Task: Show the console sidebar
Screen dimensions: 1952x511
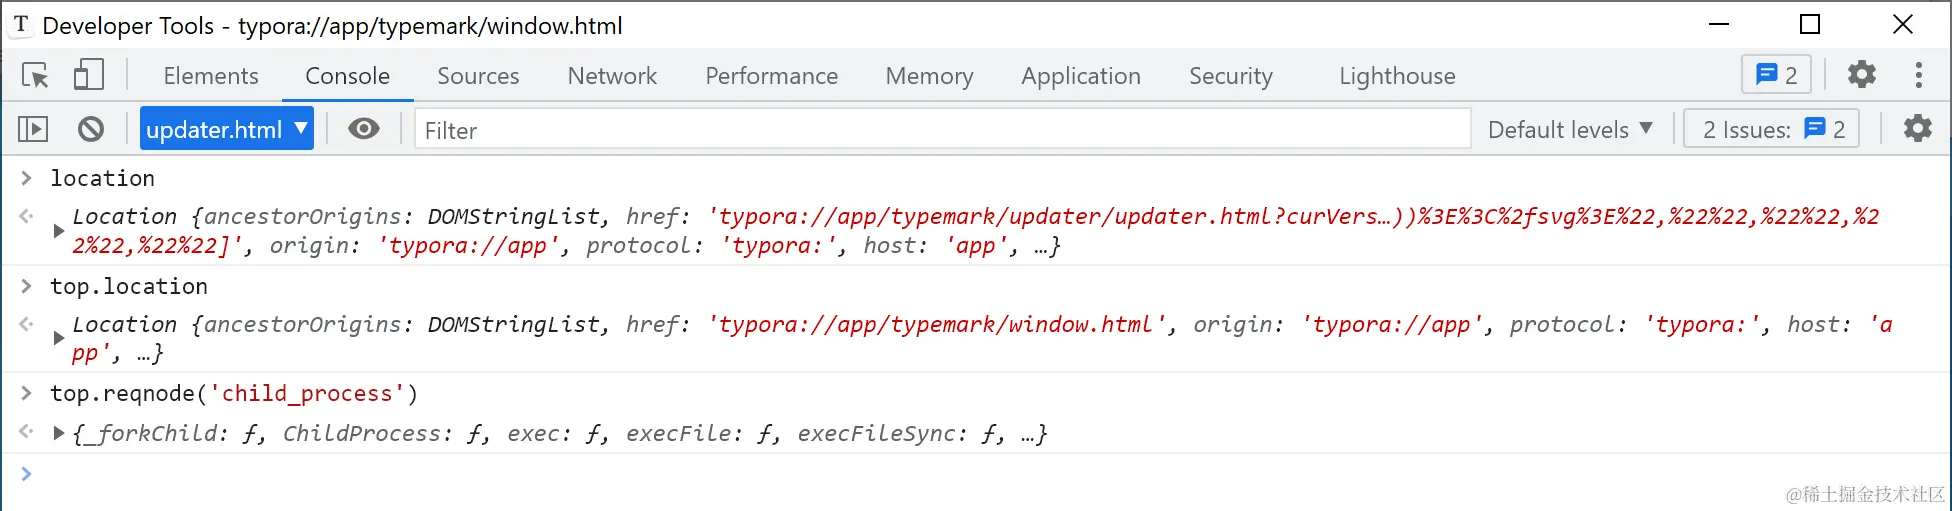Action: coord(33,129)
